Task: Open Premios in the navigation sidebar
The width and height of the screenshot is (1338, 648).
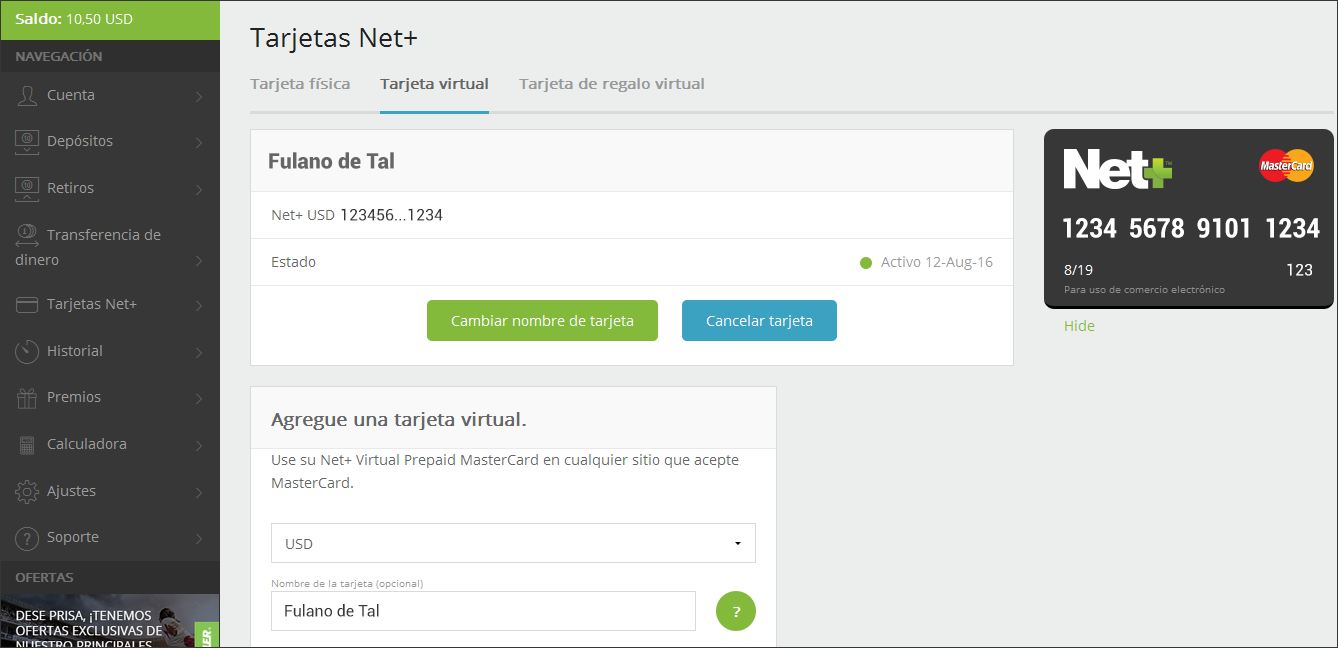Action: coord(110,397)
